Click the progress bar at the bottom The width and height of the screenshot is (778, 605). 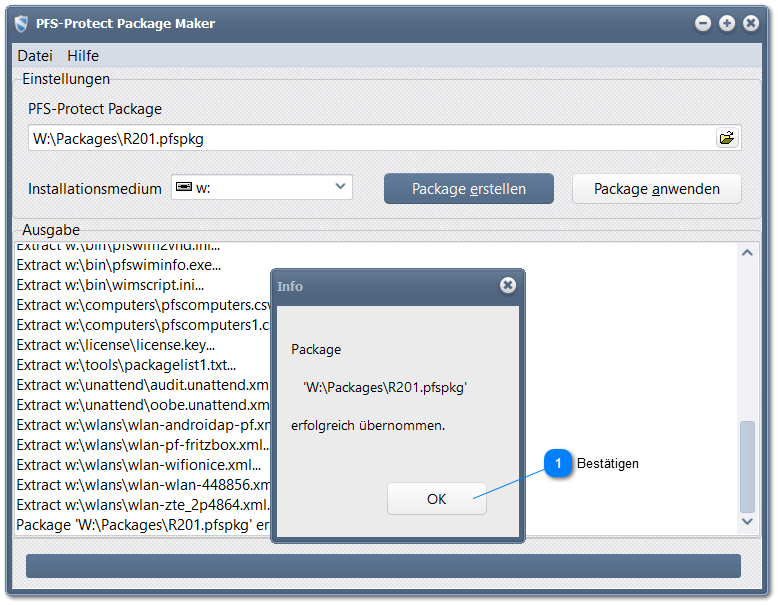click(x=383, y=566)
